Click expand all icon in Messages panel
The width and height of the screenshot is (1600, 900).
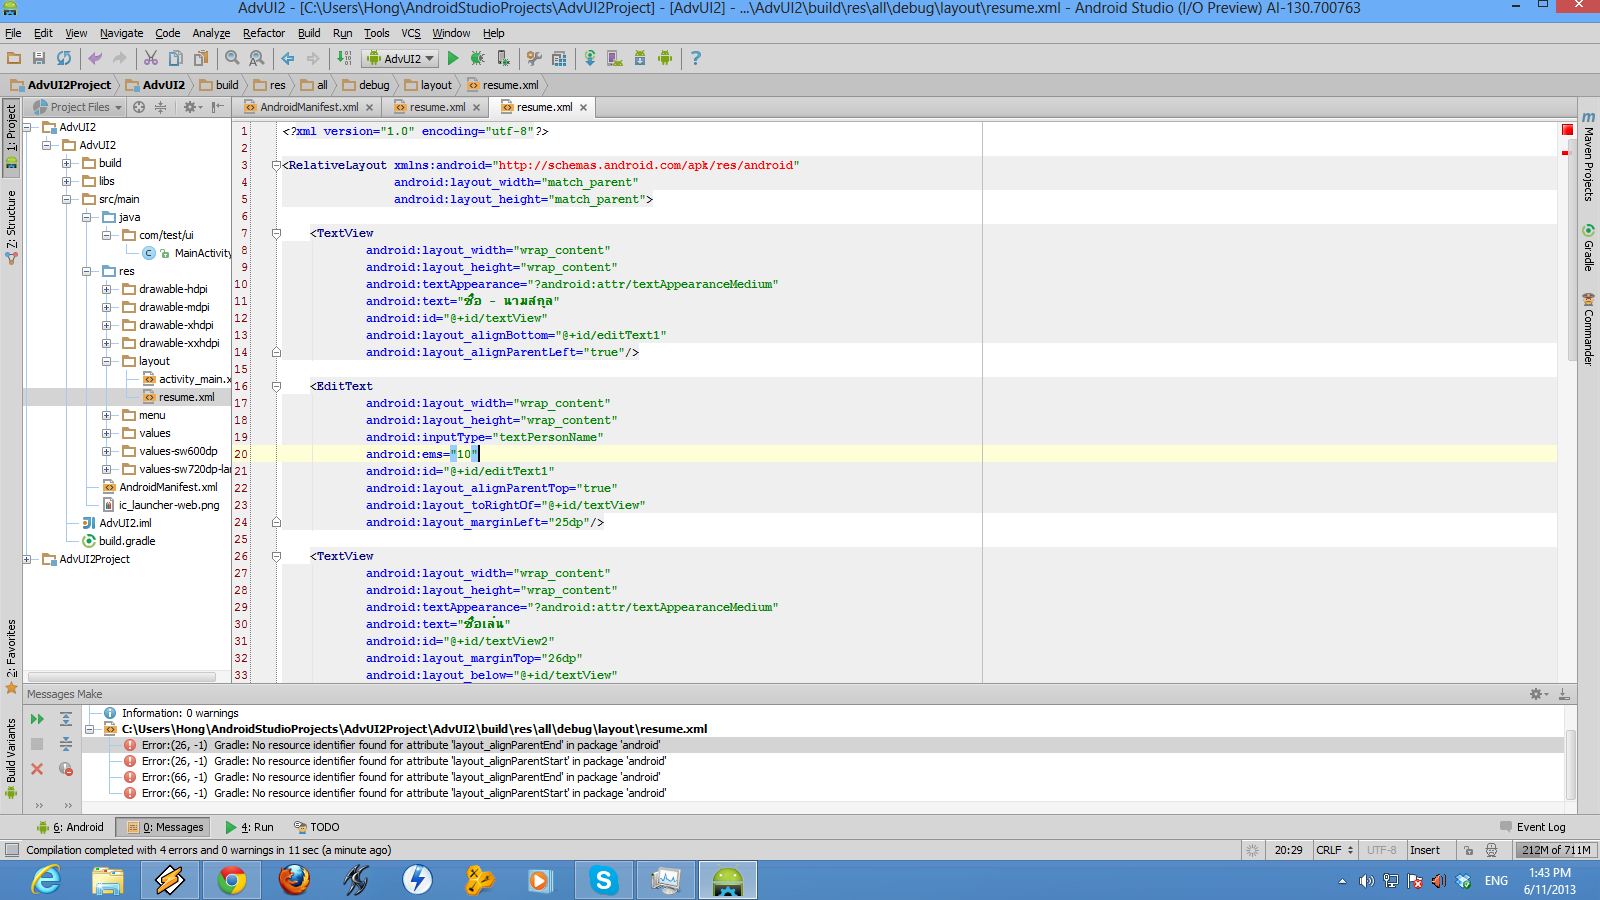(x=66, y=719)
